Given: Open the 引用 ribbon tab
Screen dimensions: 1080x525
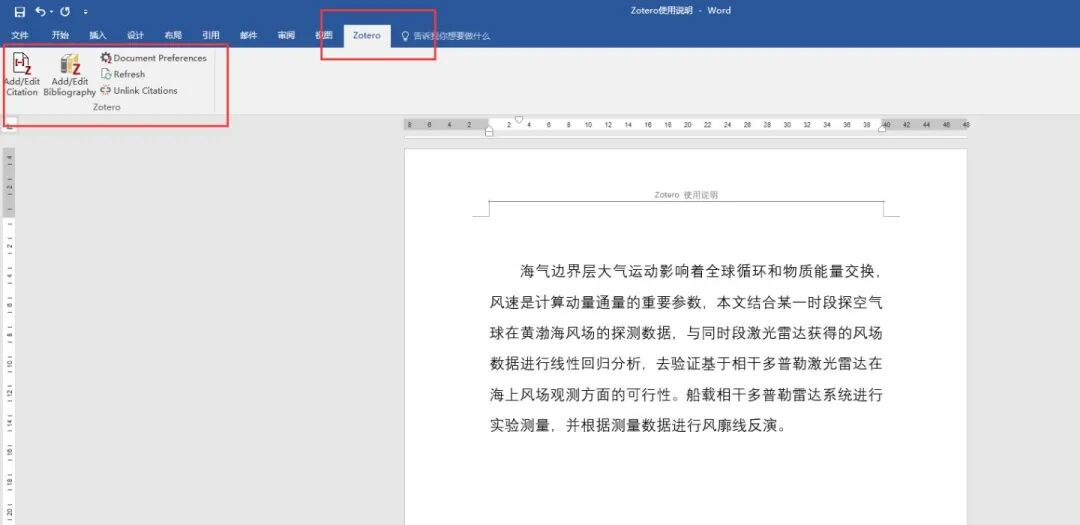Looking at the screenshot, I should point(211,35).
